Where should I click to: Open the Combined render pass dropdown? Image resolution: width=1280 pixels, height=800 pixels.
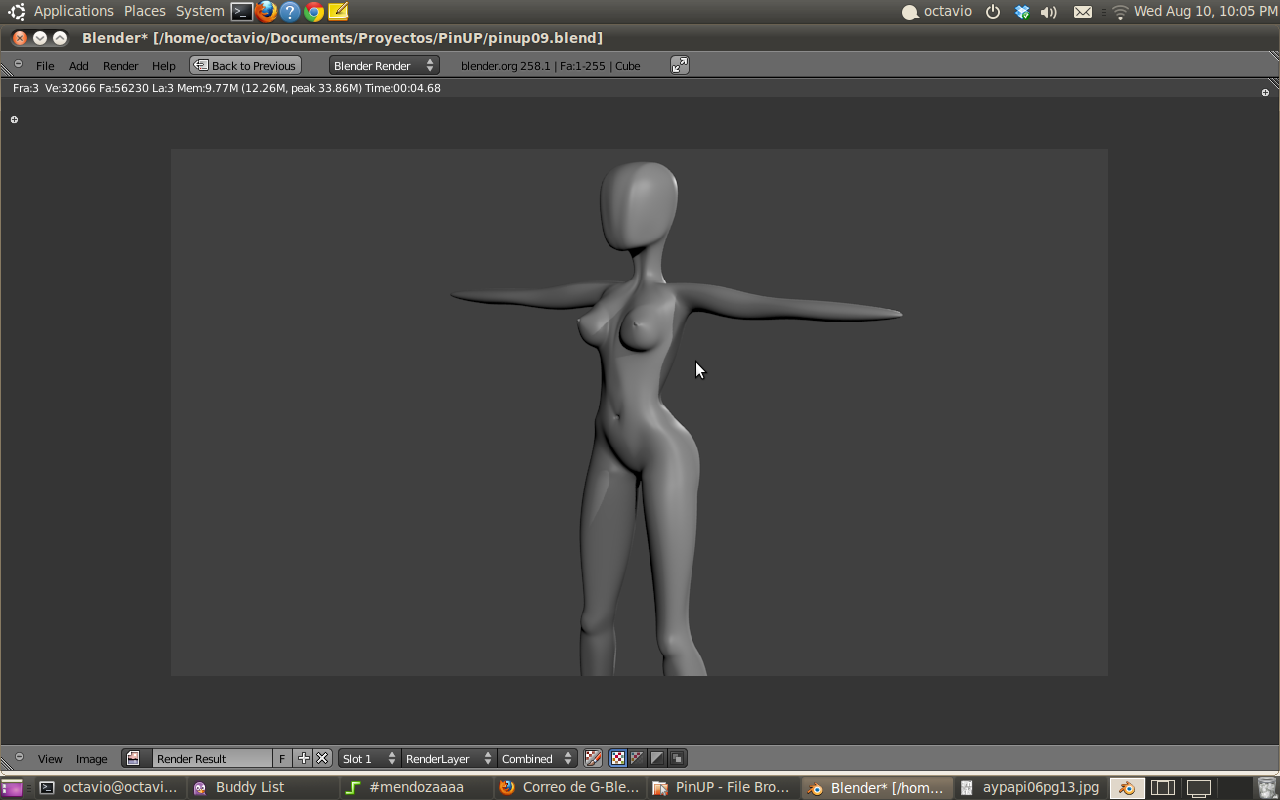point(537,758)
